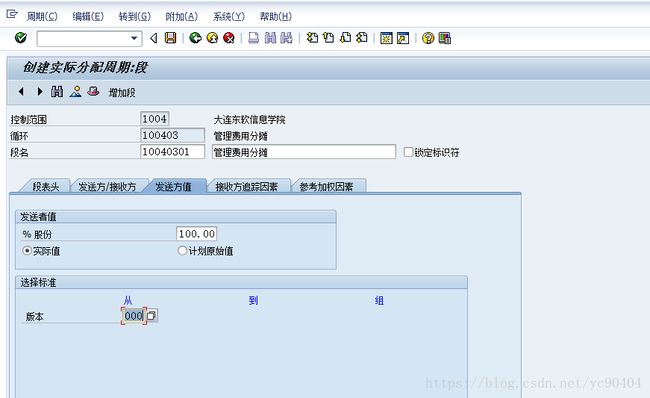
Task: Open the 帮助(H) menu
Action: [276, 16]
